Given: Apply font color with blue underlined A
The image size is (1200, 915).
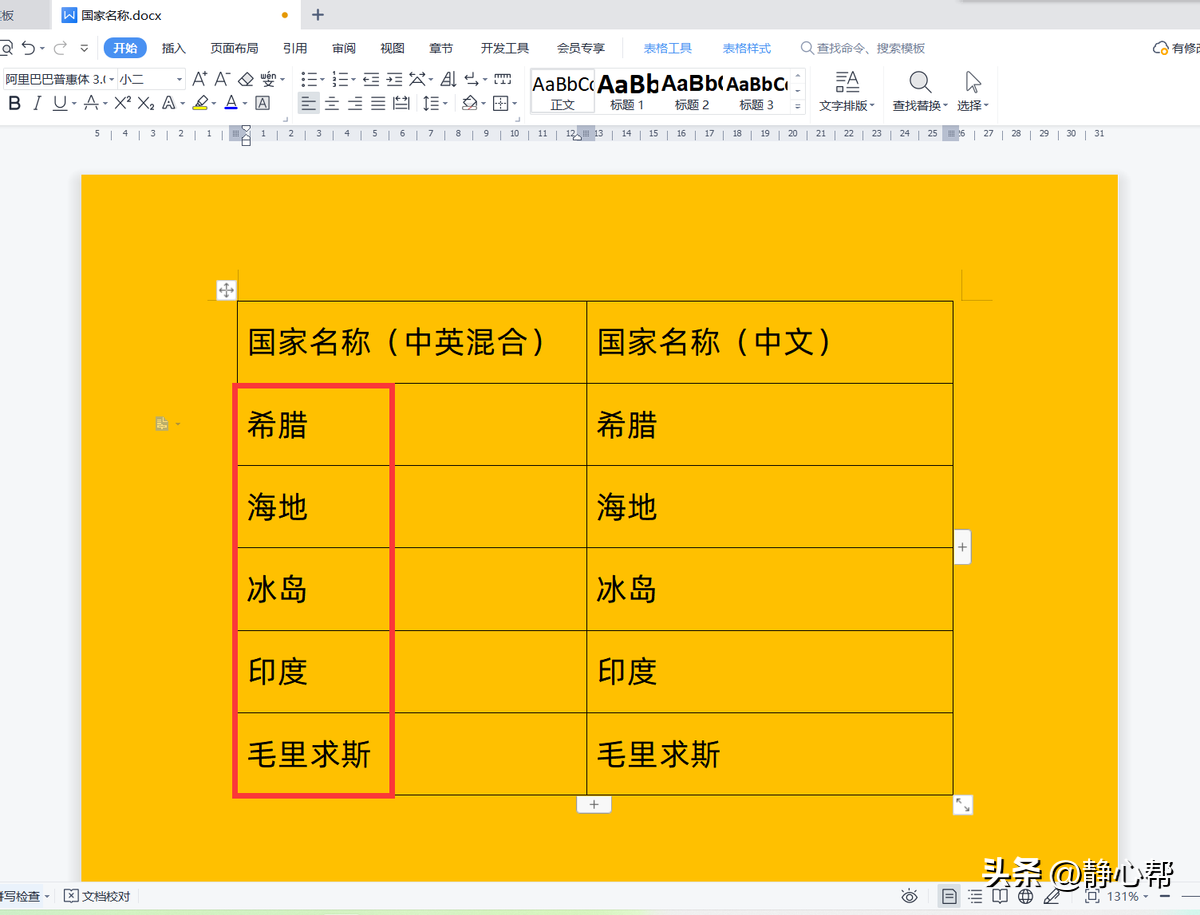Looking at the screenshot, I should (231, 103).
